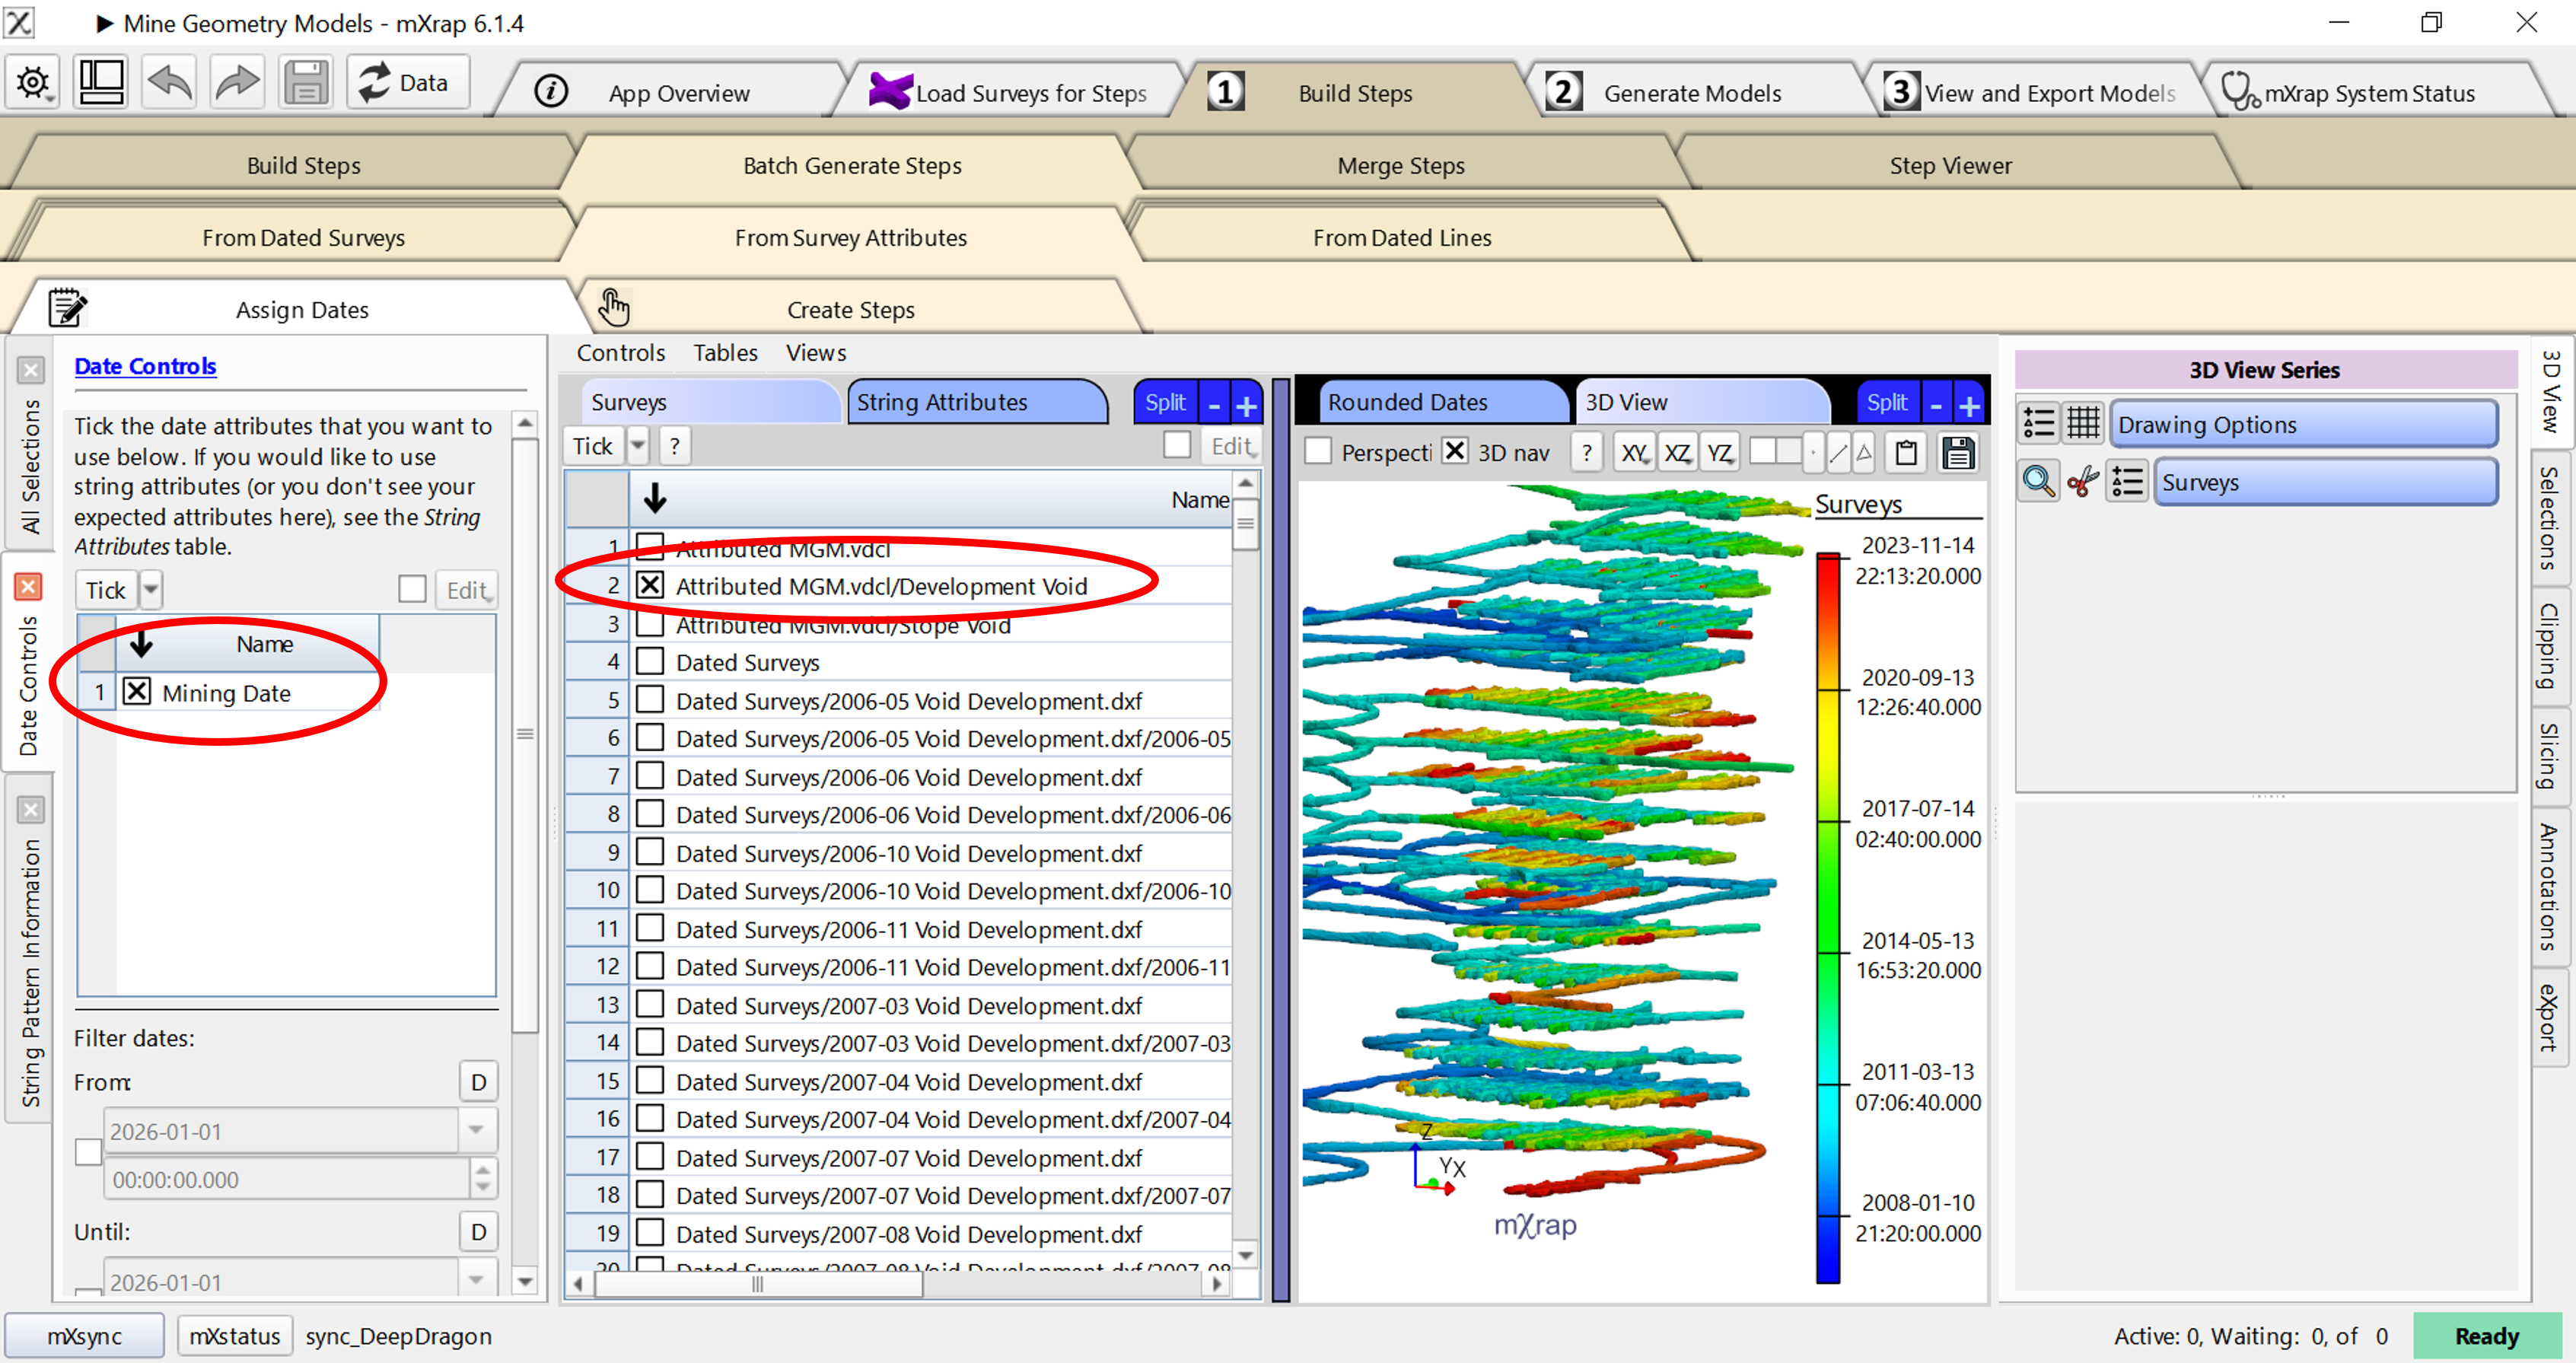Screen dimensions: 2576x1363
Task: Tick the Dated Surveys/2006-05 Void Development.dxf checkbox
Action: pyautogui.click(x=650, y=700)
